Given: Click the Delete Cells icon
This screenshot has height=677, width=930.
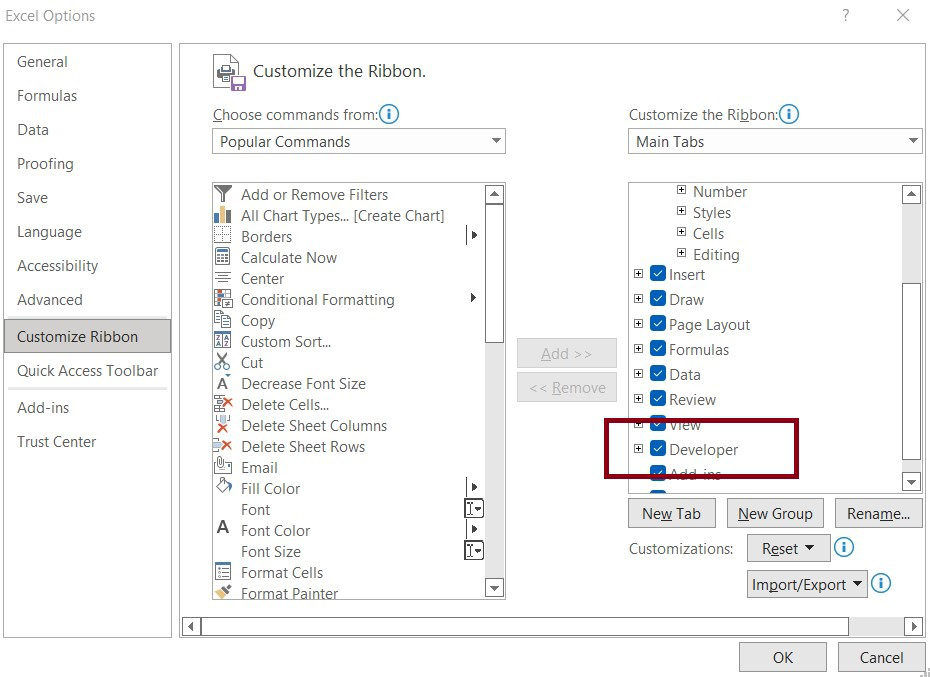Looking at the screenshot, I should 223,404.
